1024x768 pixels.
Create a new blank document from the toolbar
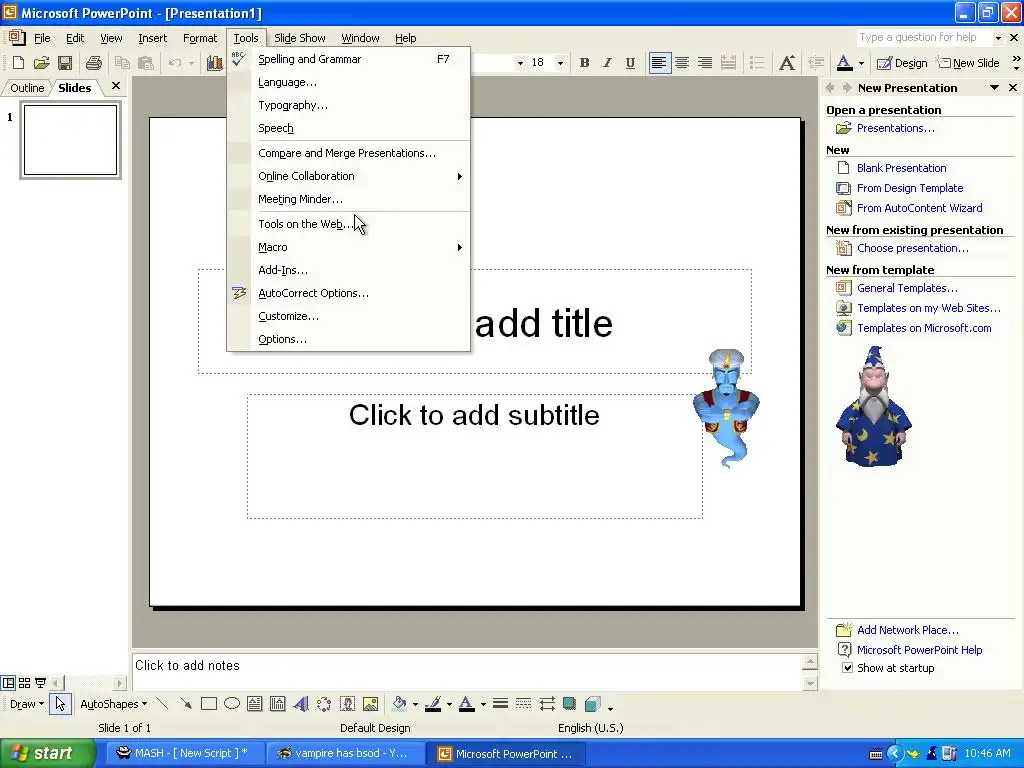(x=18, y=63)
